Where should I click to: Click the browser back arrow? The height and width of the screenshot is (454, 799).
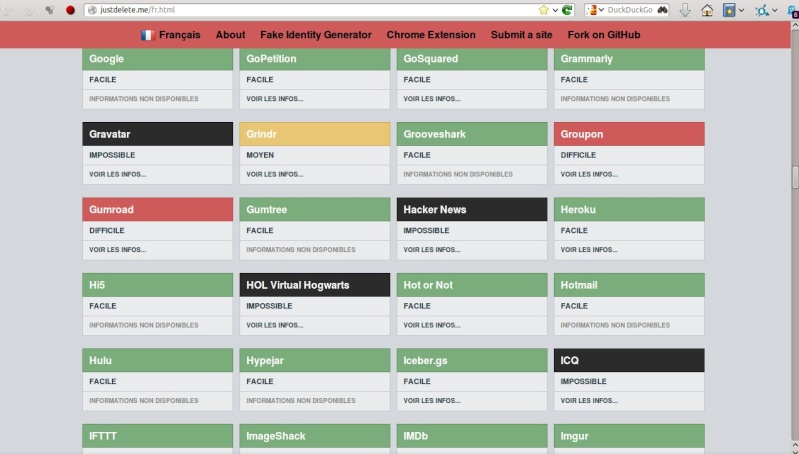coord(9,10)
